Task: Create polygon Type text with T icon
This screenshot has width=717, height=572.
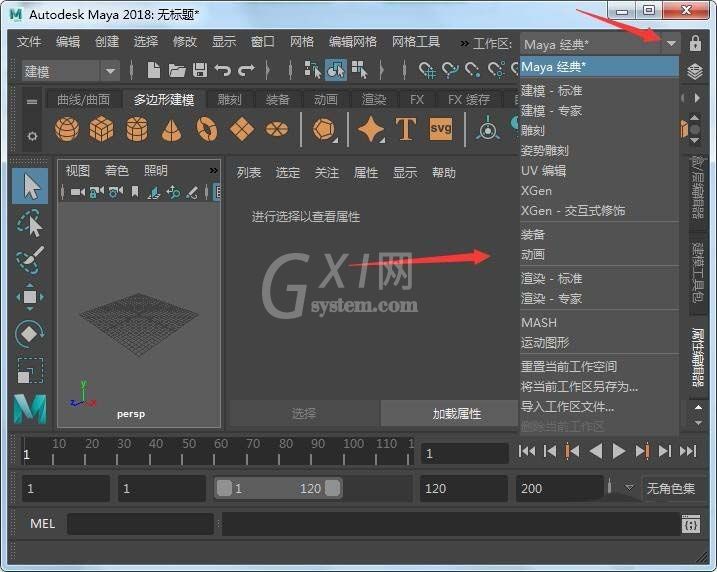Action: (406, 129)
